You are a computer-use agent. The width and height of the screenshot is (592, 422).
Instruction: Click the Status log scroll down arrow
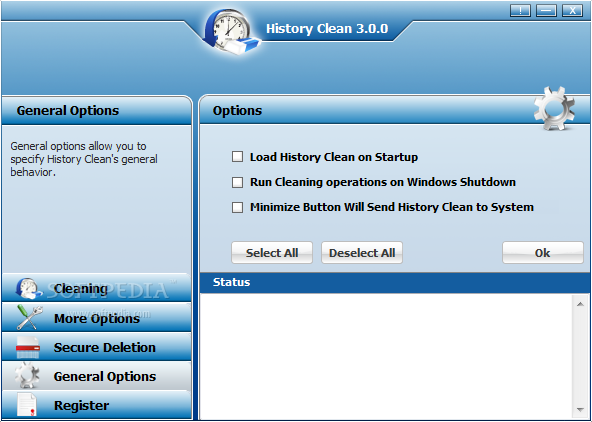(x=580, y=410)
